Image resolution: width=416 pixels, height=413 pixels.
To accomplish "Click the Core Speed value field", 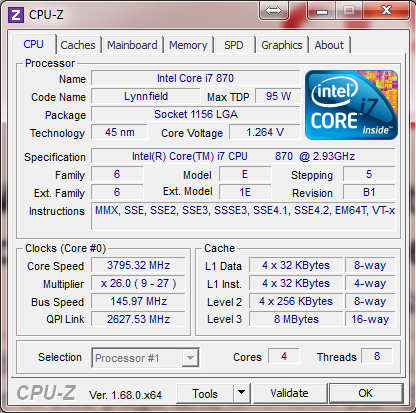I will [x=138, y=265].
